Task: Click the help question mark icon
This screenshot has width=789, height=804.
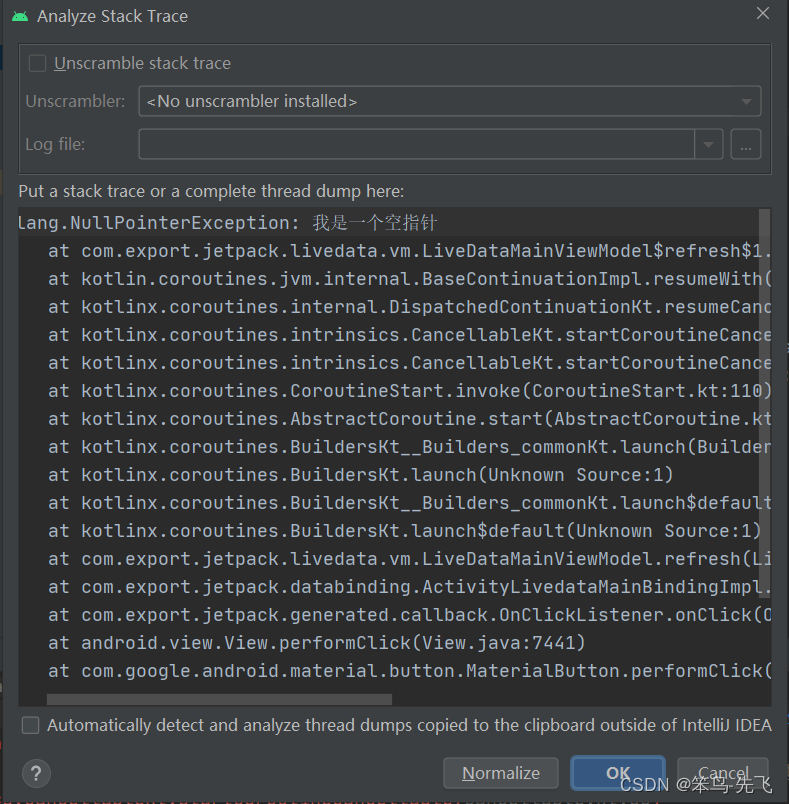Action: click(x=36, y=773)
